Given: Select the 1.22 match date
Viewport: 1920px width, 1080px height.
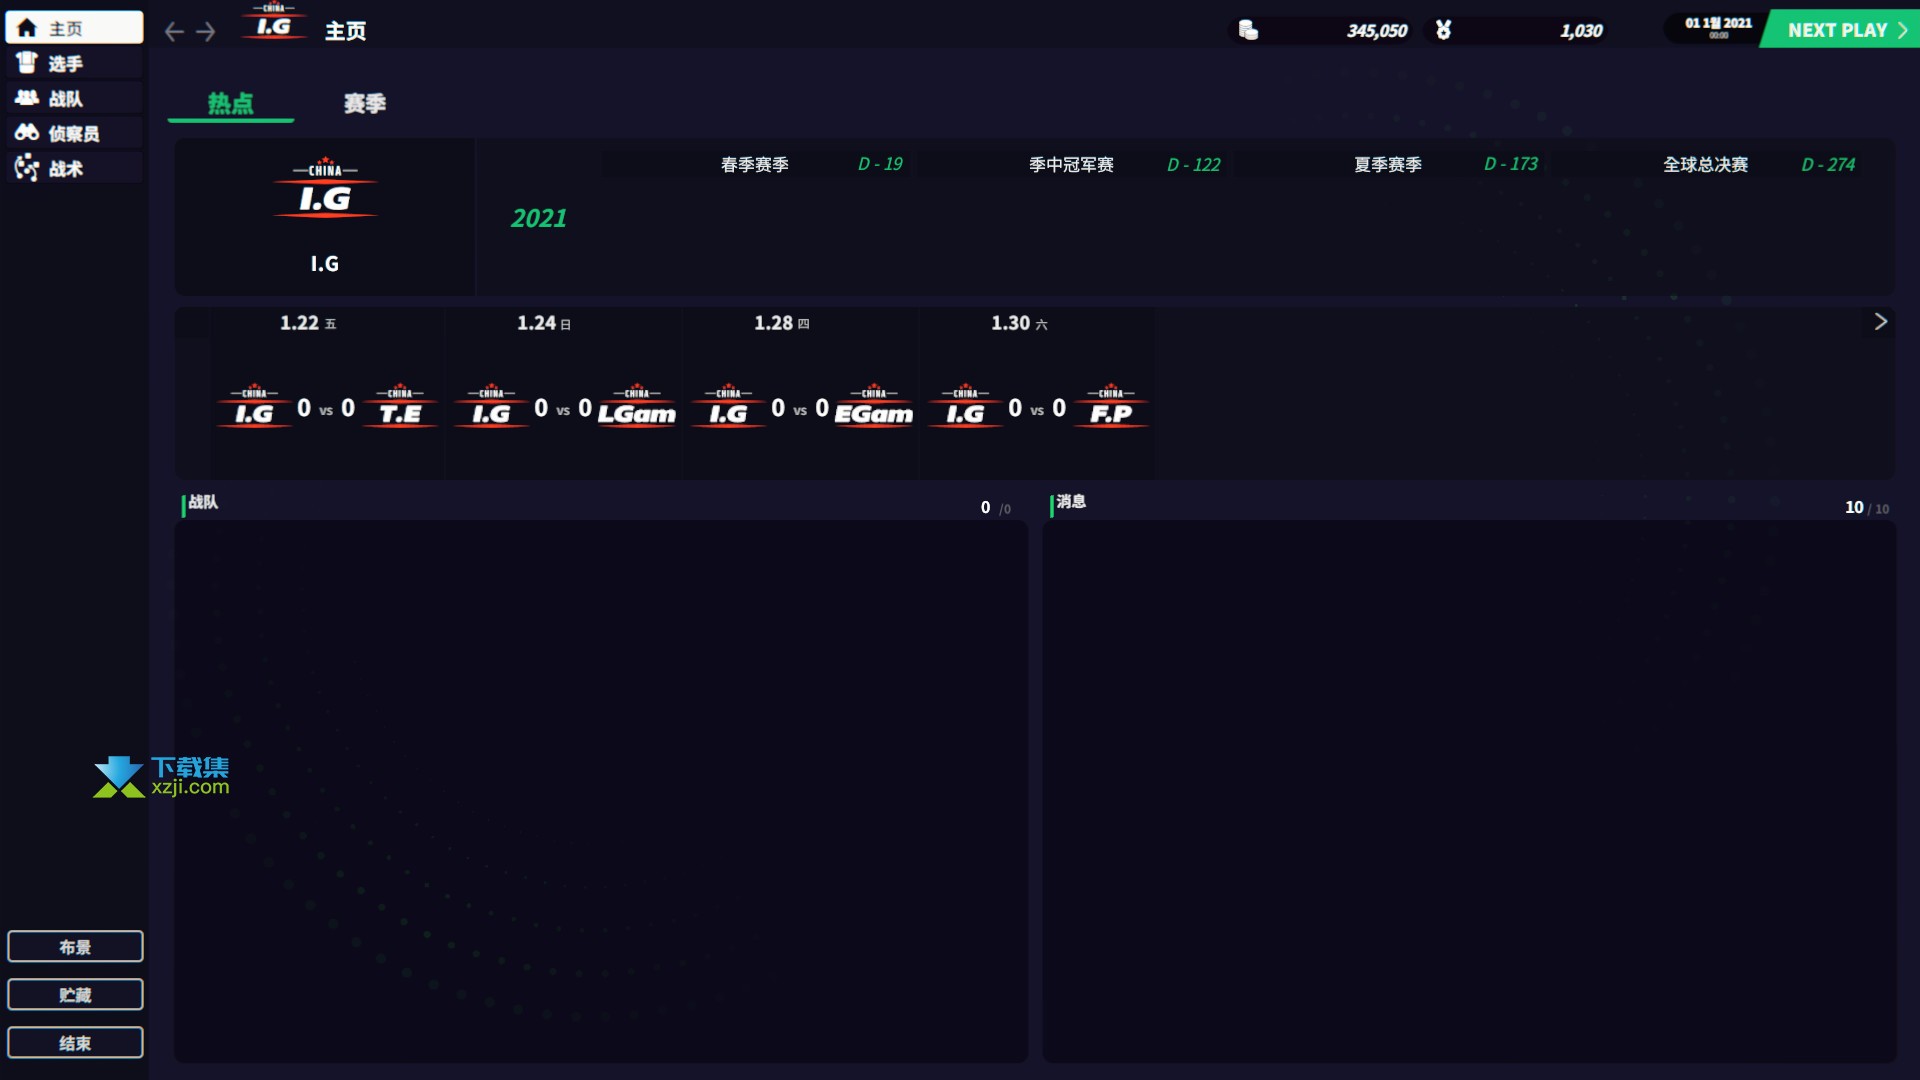Looking at the screenshot, I should [308, 323].
